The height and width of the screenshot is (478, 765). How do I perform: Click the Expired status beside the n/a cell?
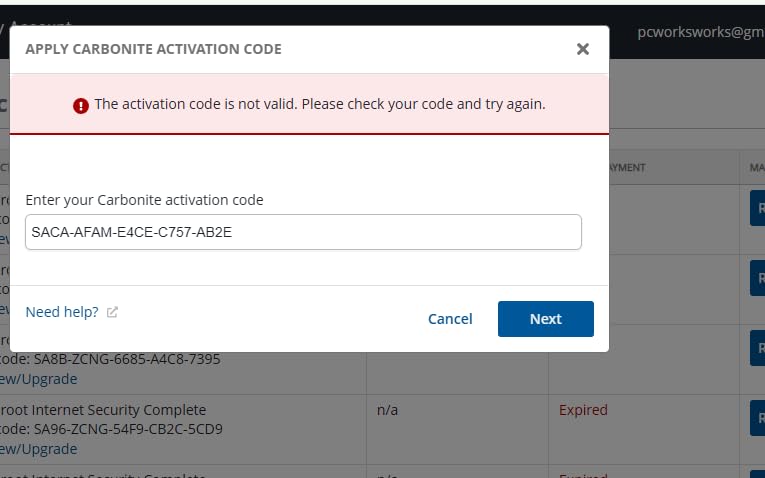pyautogui.click(x=583, y=410)
